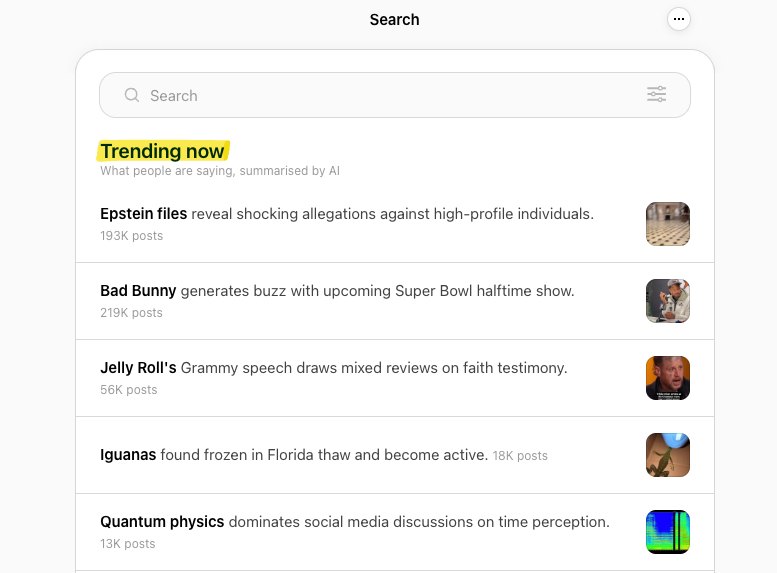The height and width of the screenshot is (573, 777).
Task: Click the Epstein files story thumbnail
Action: point(668,224)
